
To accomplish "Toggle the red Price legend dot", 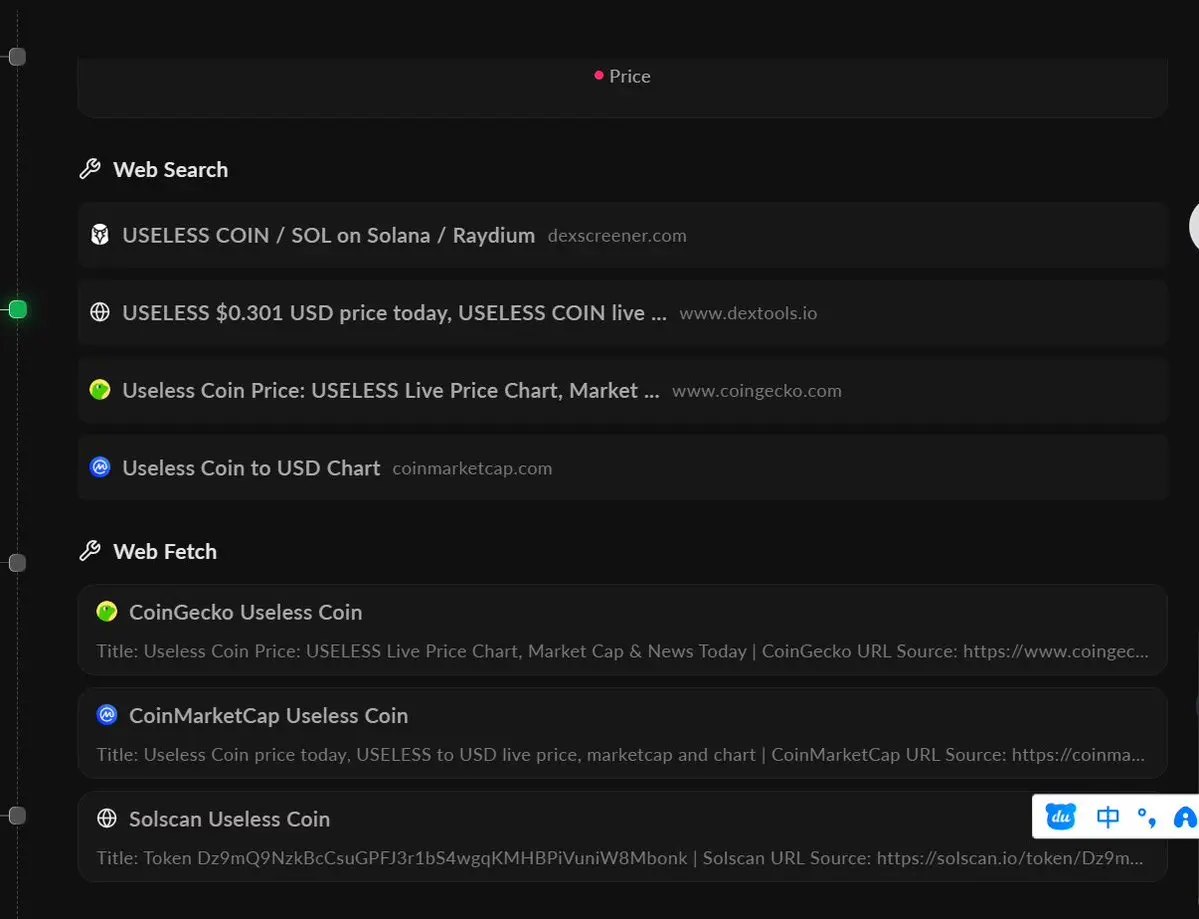I will click(x=599, y=75).
